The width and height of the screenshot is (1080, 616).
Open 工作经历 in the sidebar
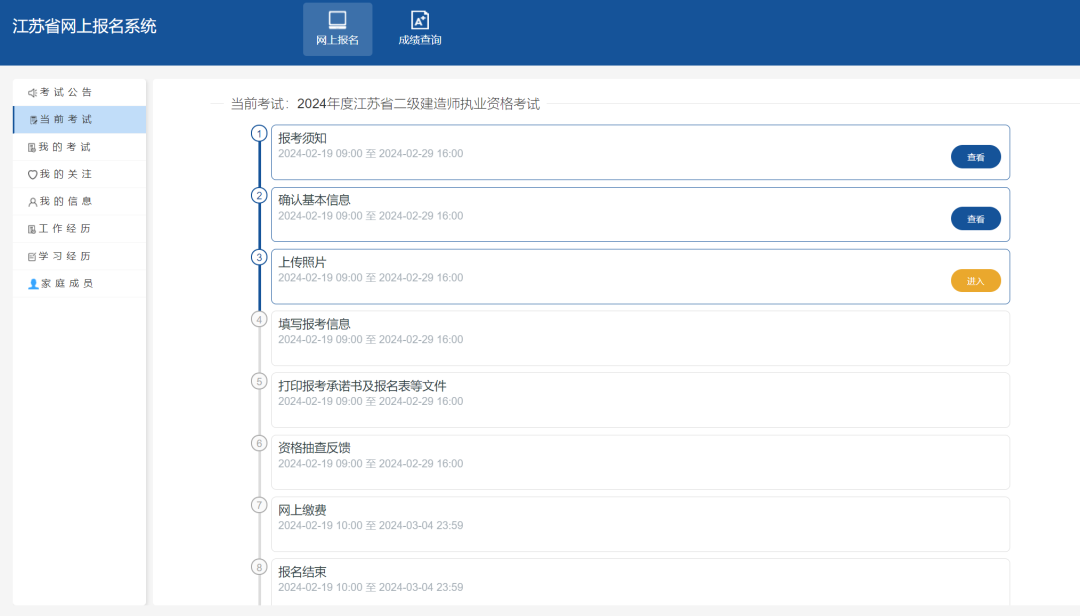79,229
